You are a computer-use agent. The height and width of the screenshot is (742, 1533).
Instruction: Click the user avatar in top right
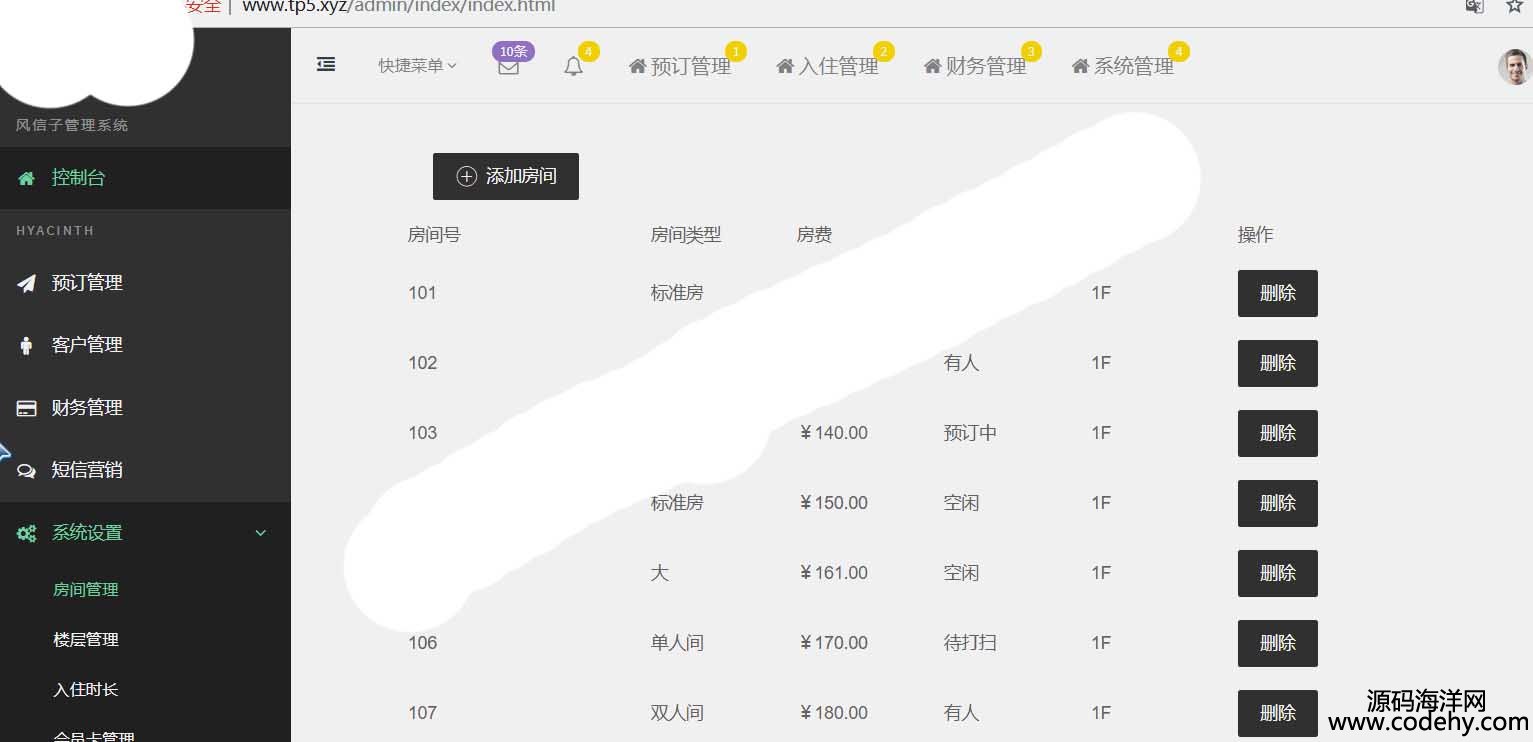(1514, 67)
